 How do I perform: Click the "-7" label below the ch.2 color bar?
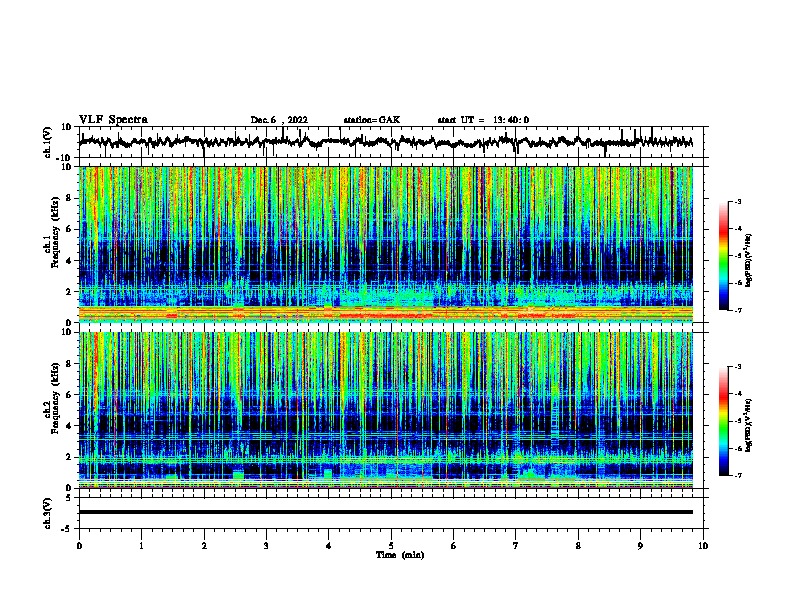[737, 475]
